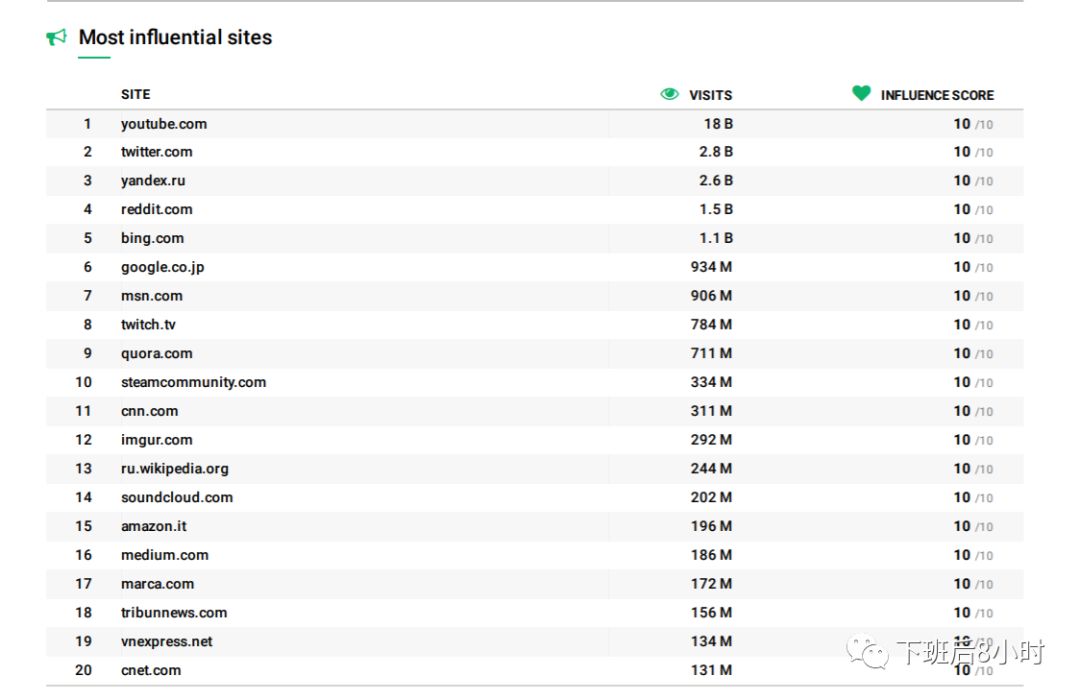Click the "292 M" visits cell
The height and width of the screenshot is (700, 1080).
[712, 440]
